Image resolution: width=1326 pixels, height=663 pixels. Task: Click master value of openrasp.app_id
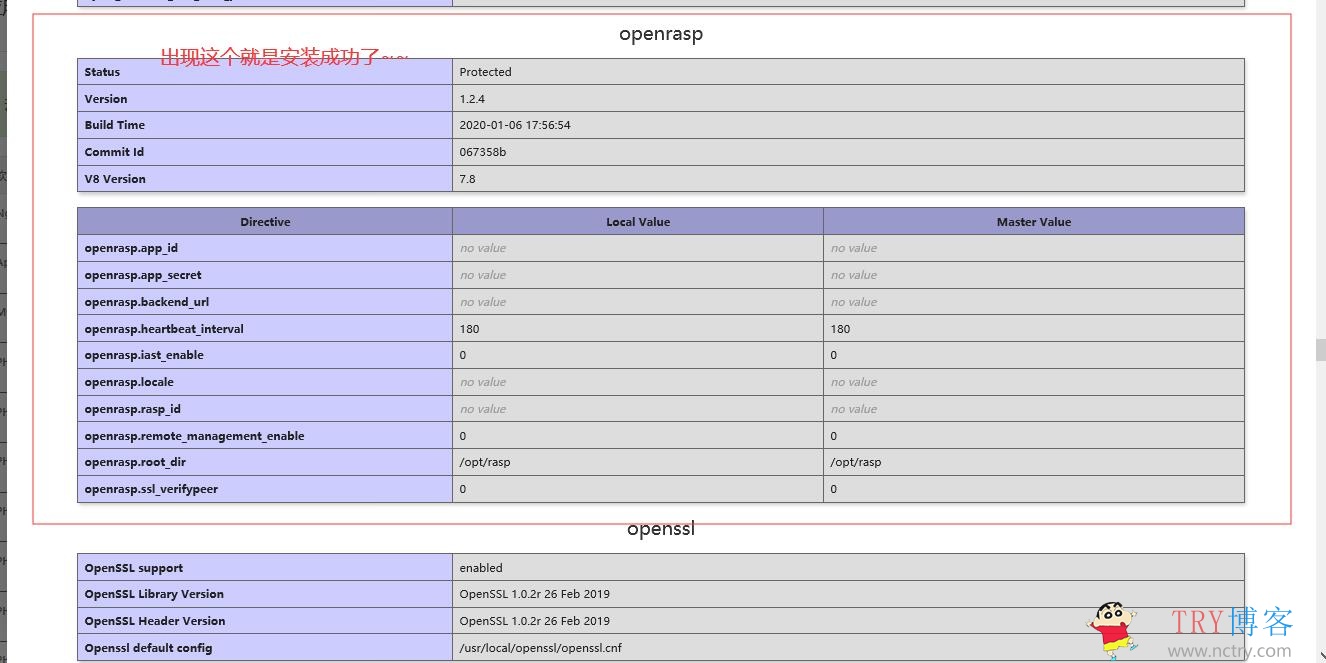[x=854, y=248]
